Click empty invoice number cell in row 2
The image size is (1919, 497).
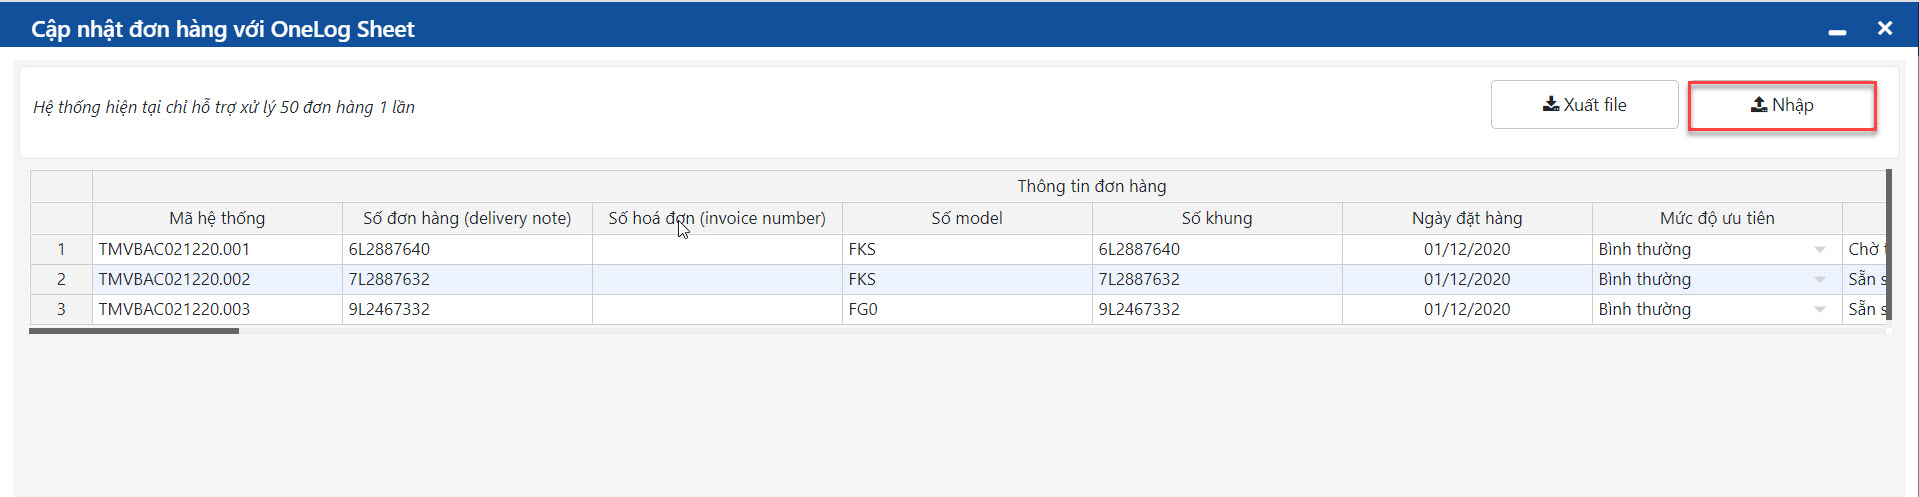[717, 279]
